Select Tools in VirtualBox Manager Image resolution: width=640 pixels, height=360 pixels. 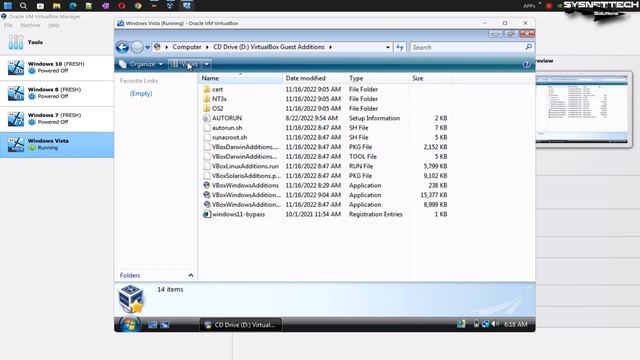click(x=57, y=42)
